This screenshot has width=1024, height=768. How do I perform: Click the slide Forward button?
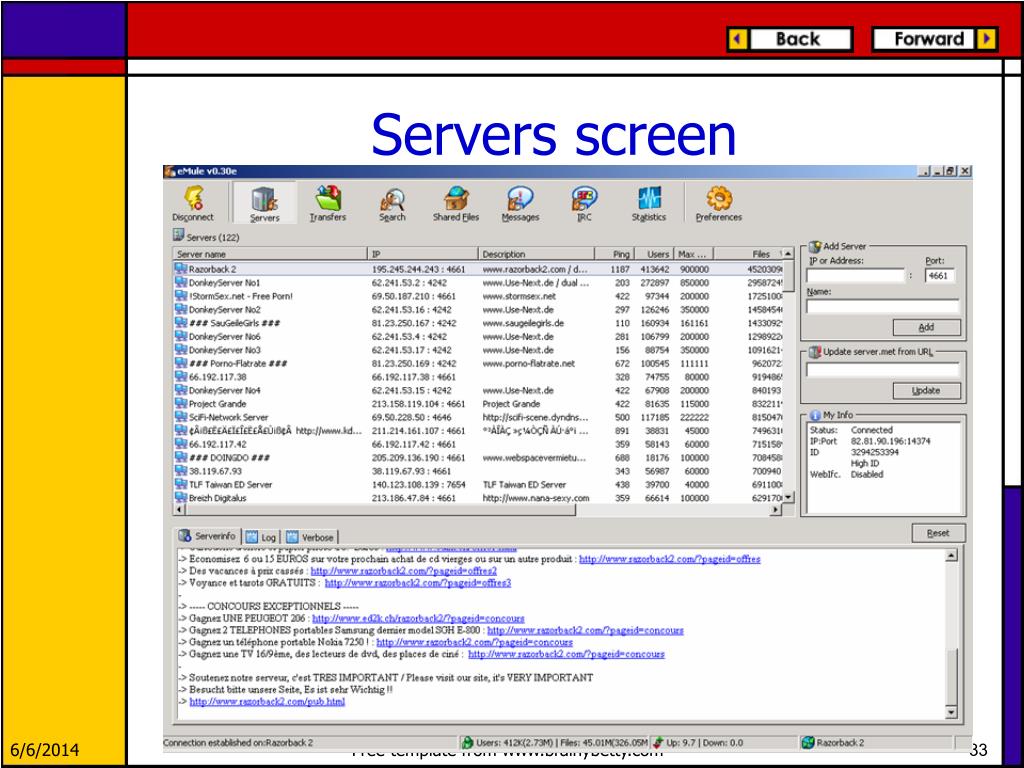pyautogui.click(x=935, y=39)
